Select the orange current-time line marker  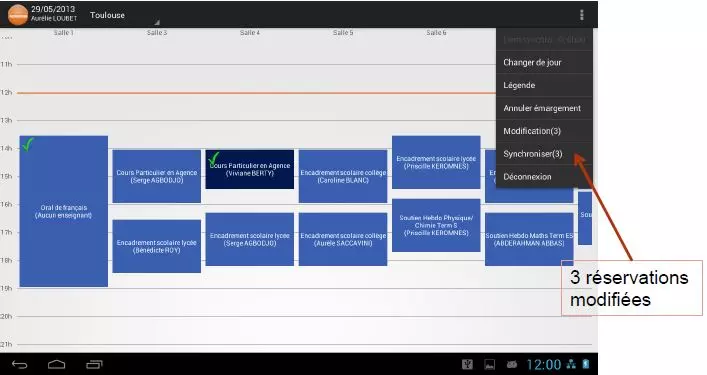point(256,93)
